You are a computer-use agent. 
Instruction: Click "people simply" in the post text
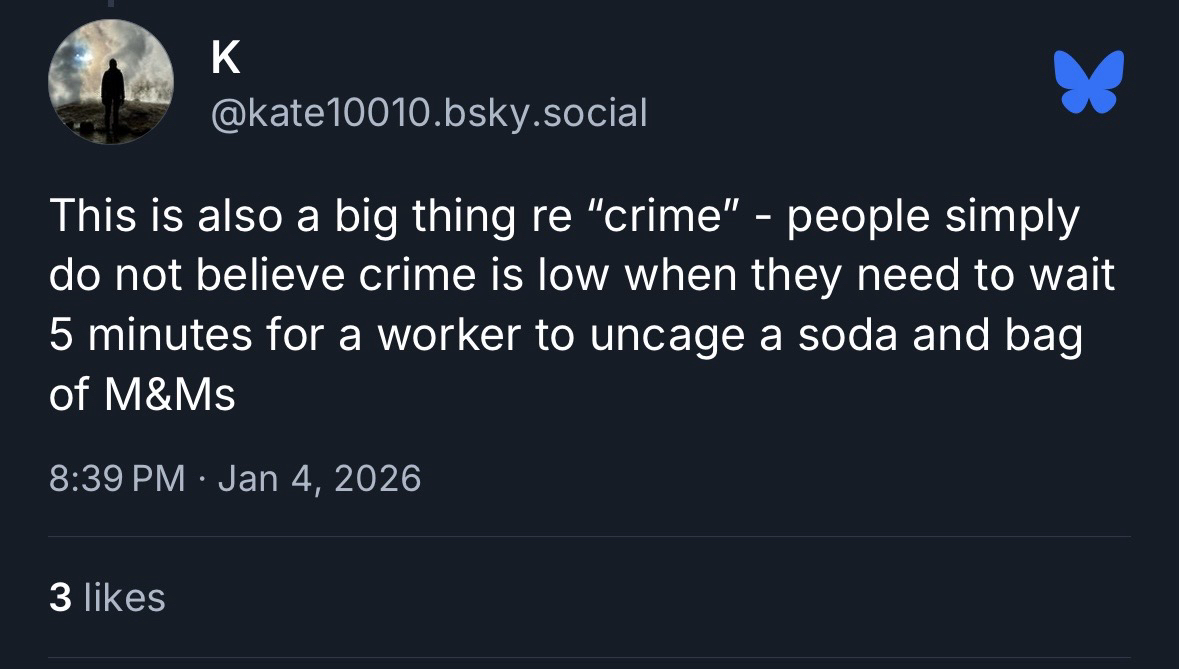[934, 217]
